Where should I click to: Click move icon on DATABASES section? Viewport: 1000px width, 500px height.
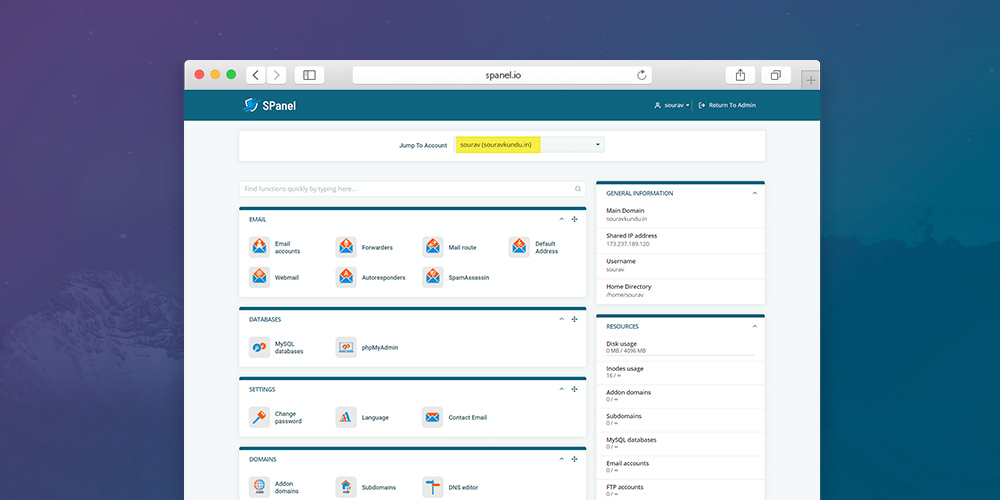[574, 319]
